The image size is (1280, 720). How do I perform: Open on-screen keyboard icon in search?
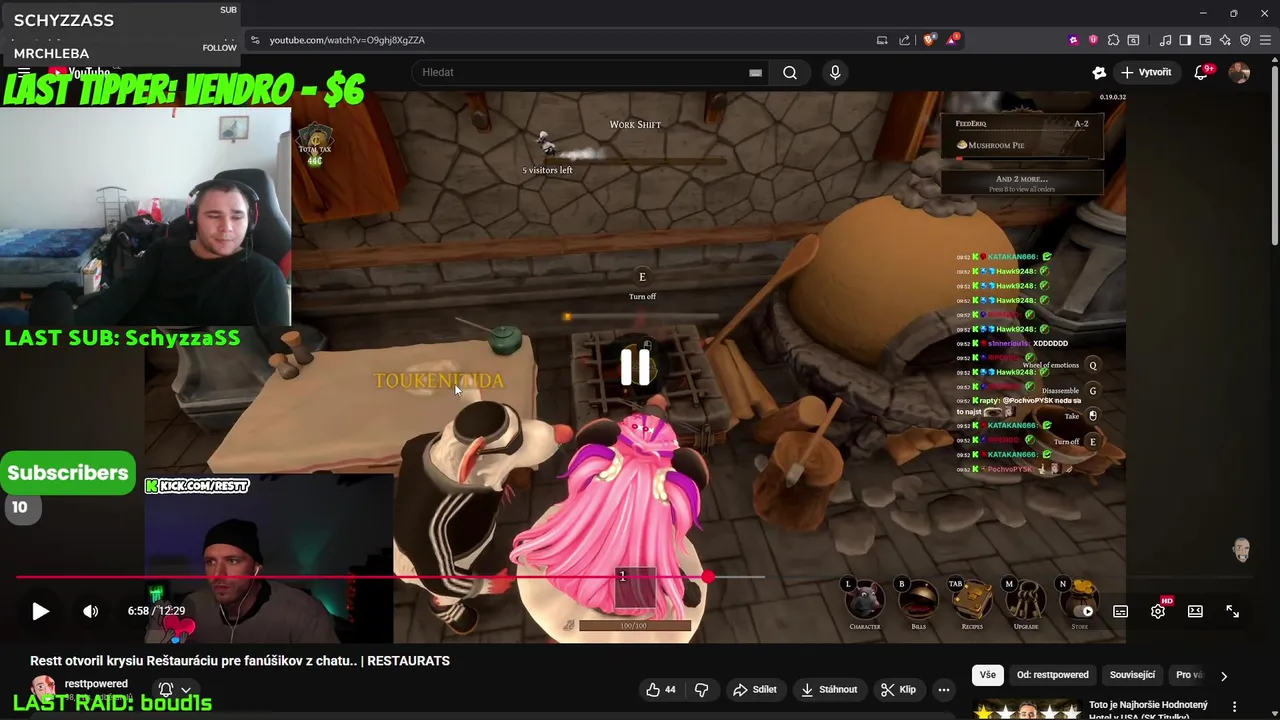point(755,72)
